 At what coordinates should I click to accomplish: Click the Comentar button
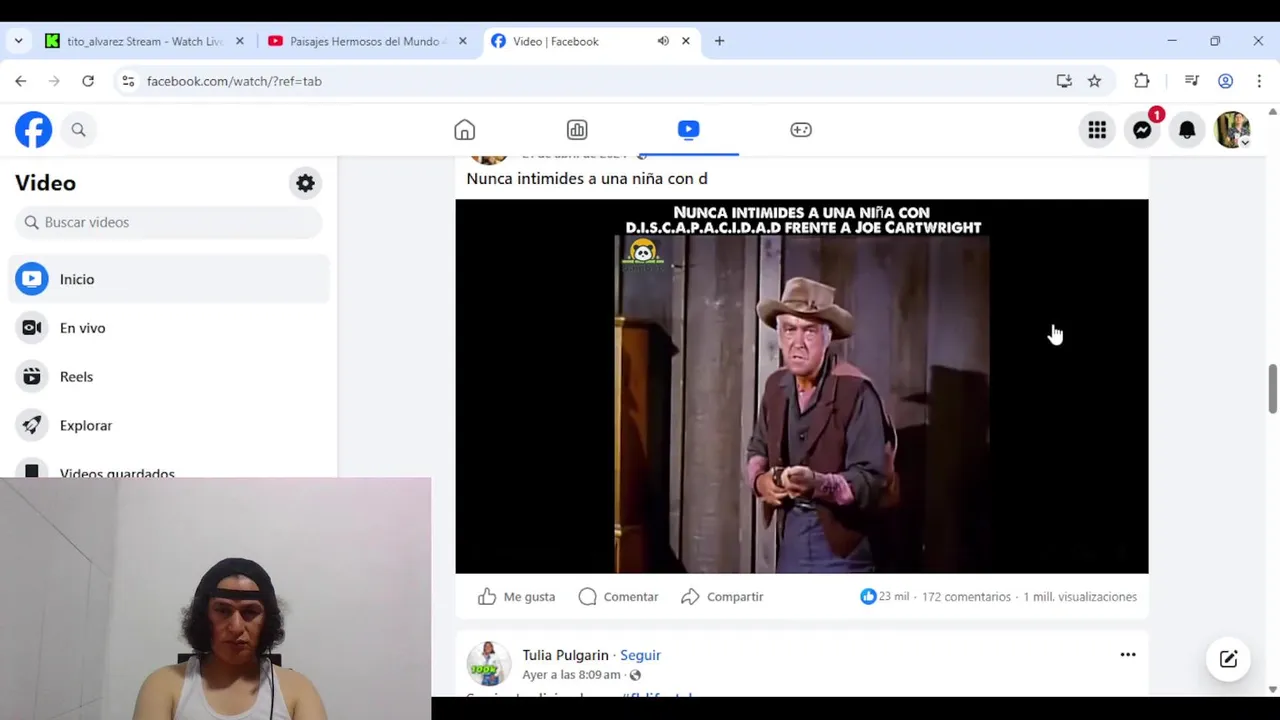[x=618, y=597]
